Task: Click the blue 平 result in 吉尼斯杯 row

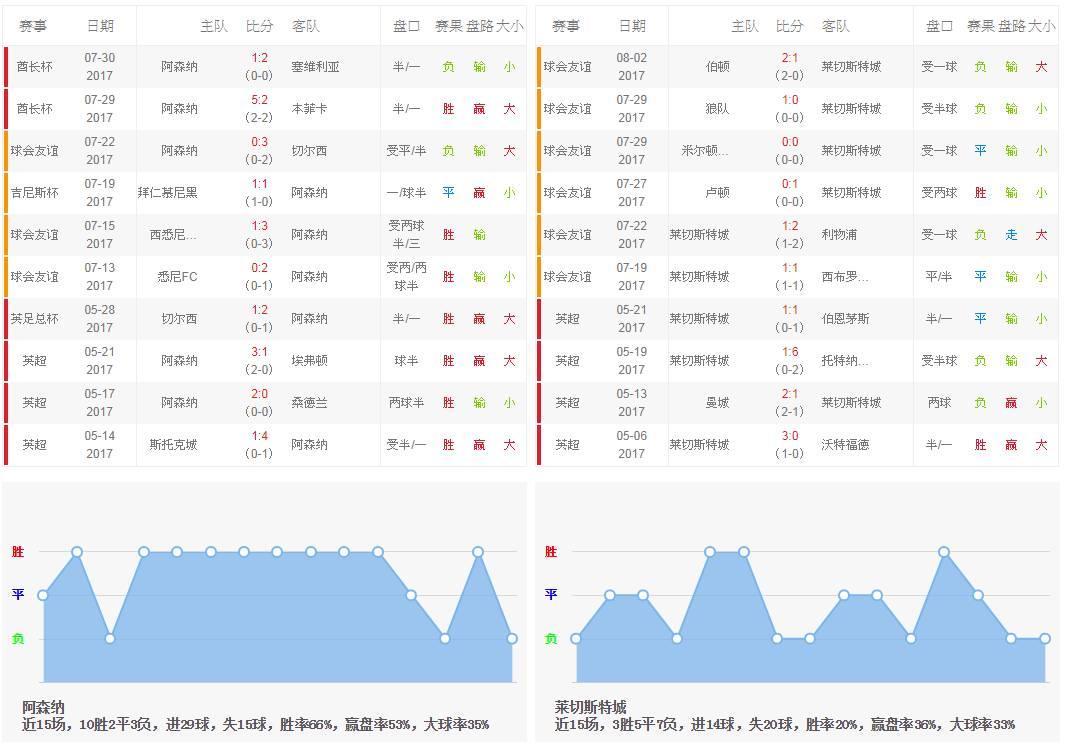Action: [x=447, y=192]
